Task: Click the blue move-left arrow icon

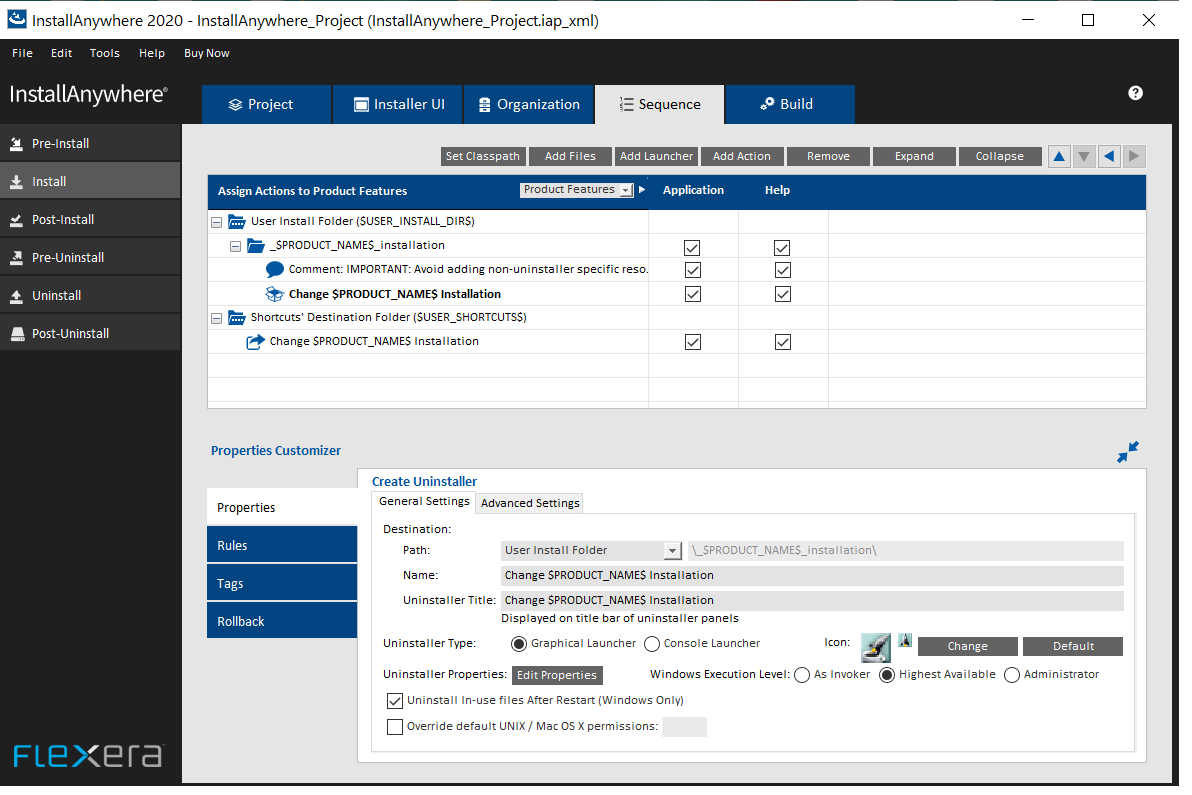Action: click(x=1108, y=157)
